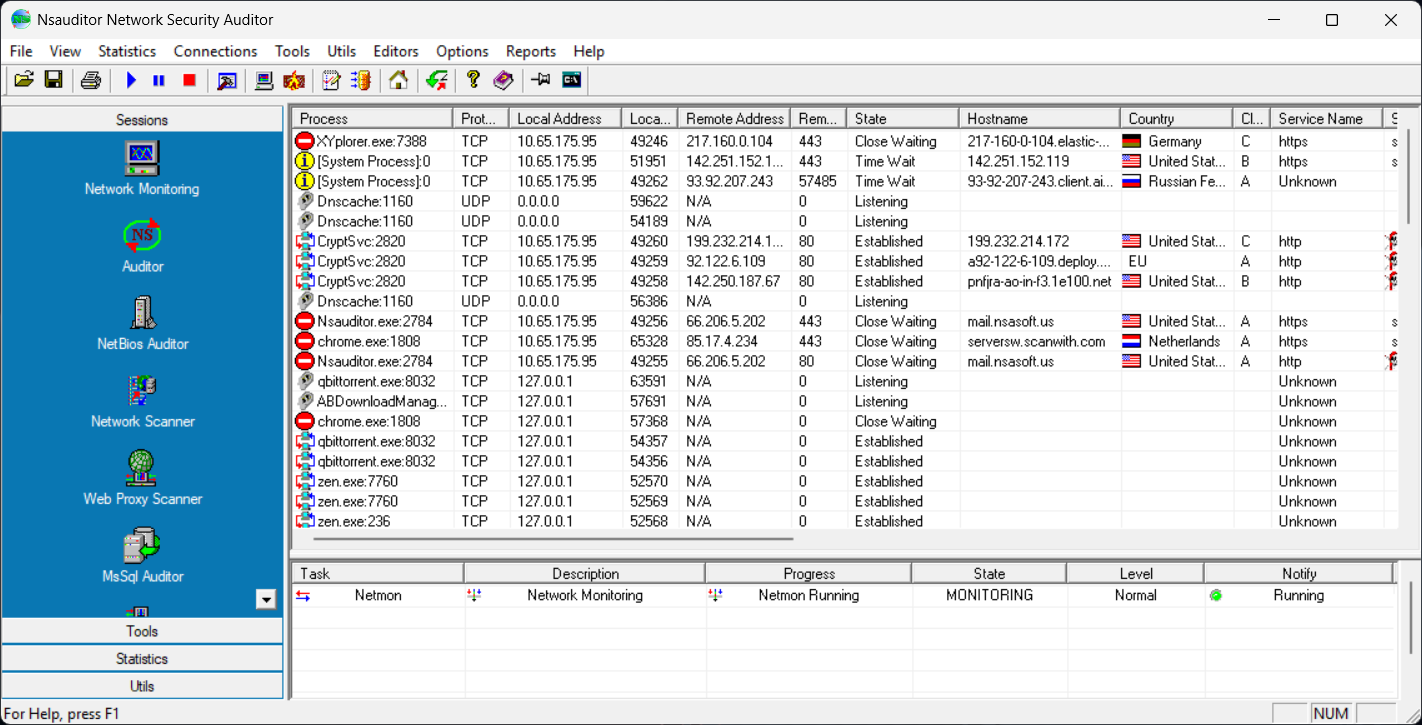Screen dimensions: 1422x725
Task: Open the Auditor session icon
Action: (x=142, y=246)
